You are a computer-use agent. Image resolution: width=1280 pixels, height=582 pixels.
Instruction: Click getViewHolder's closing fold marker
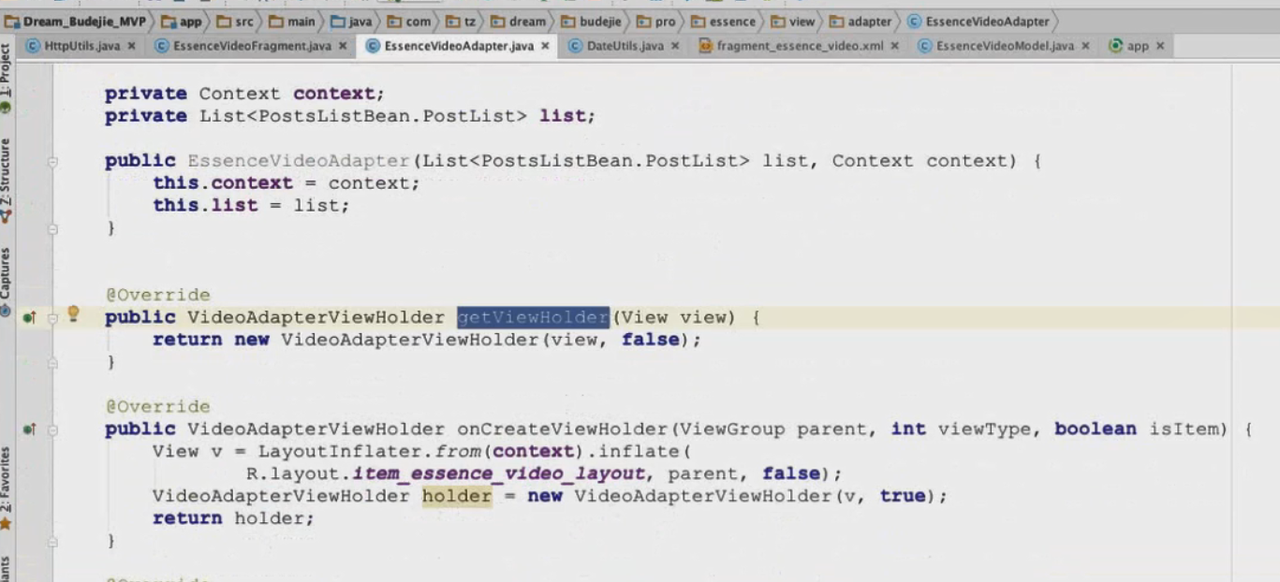tap(52, 362)
